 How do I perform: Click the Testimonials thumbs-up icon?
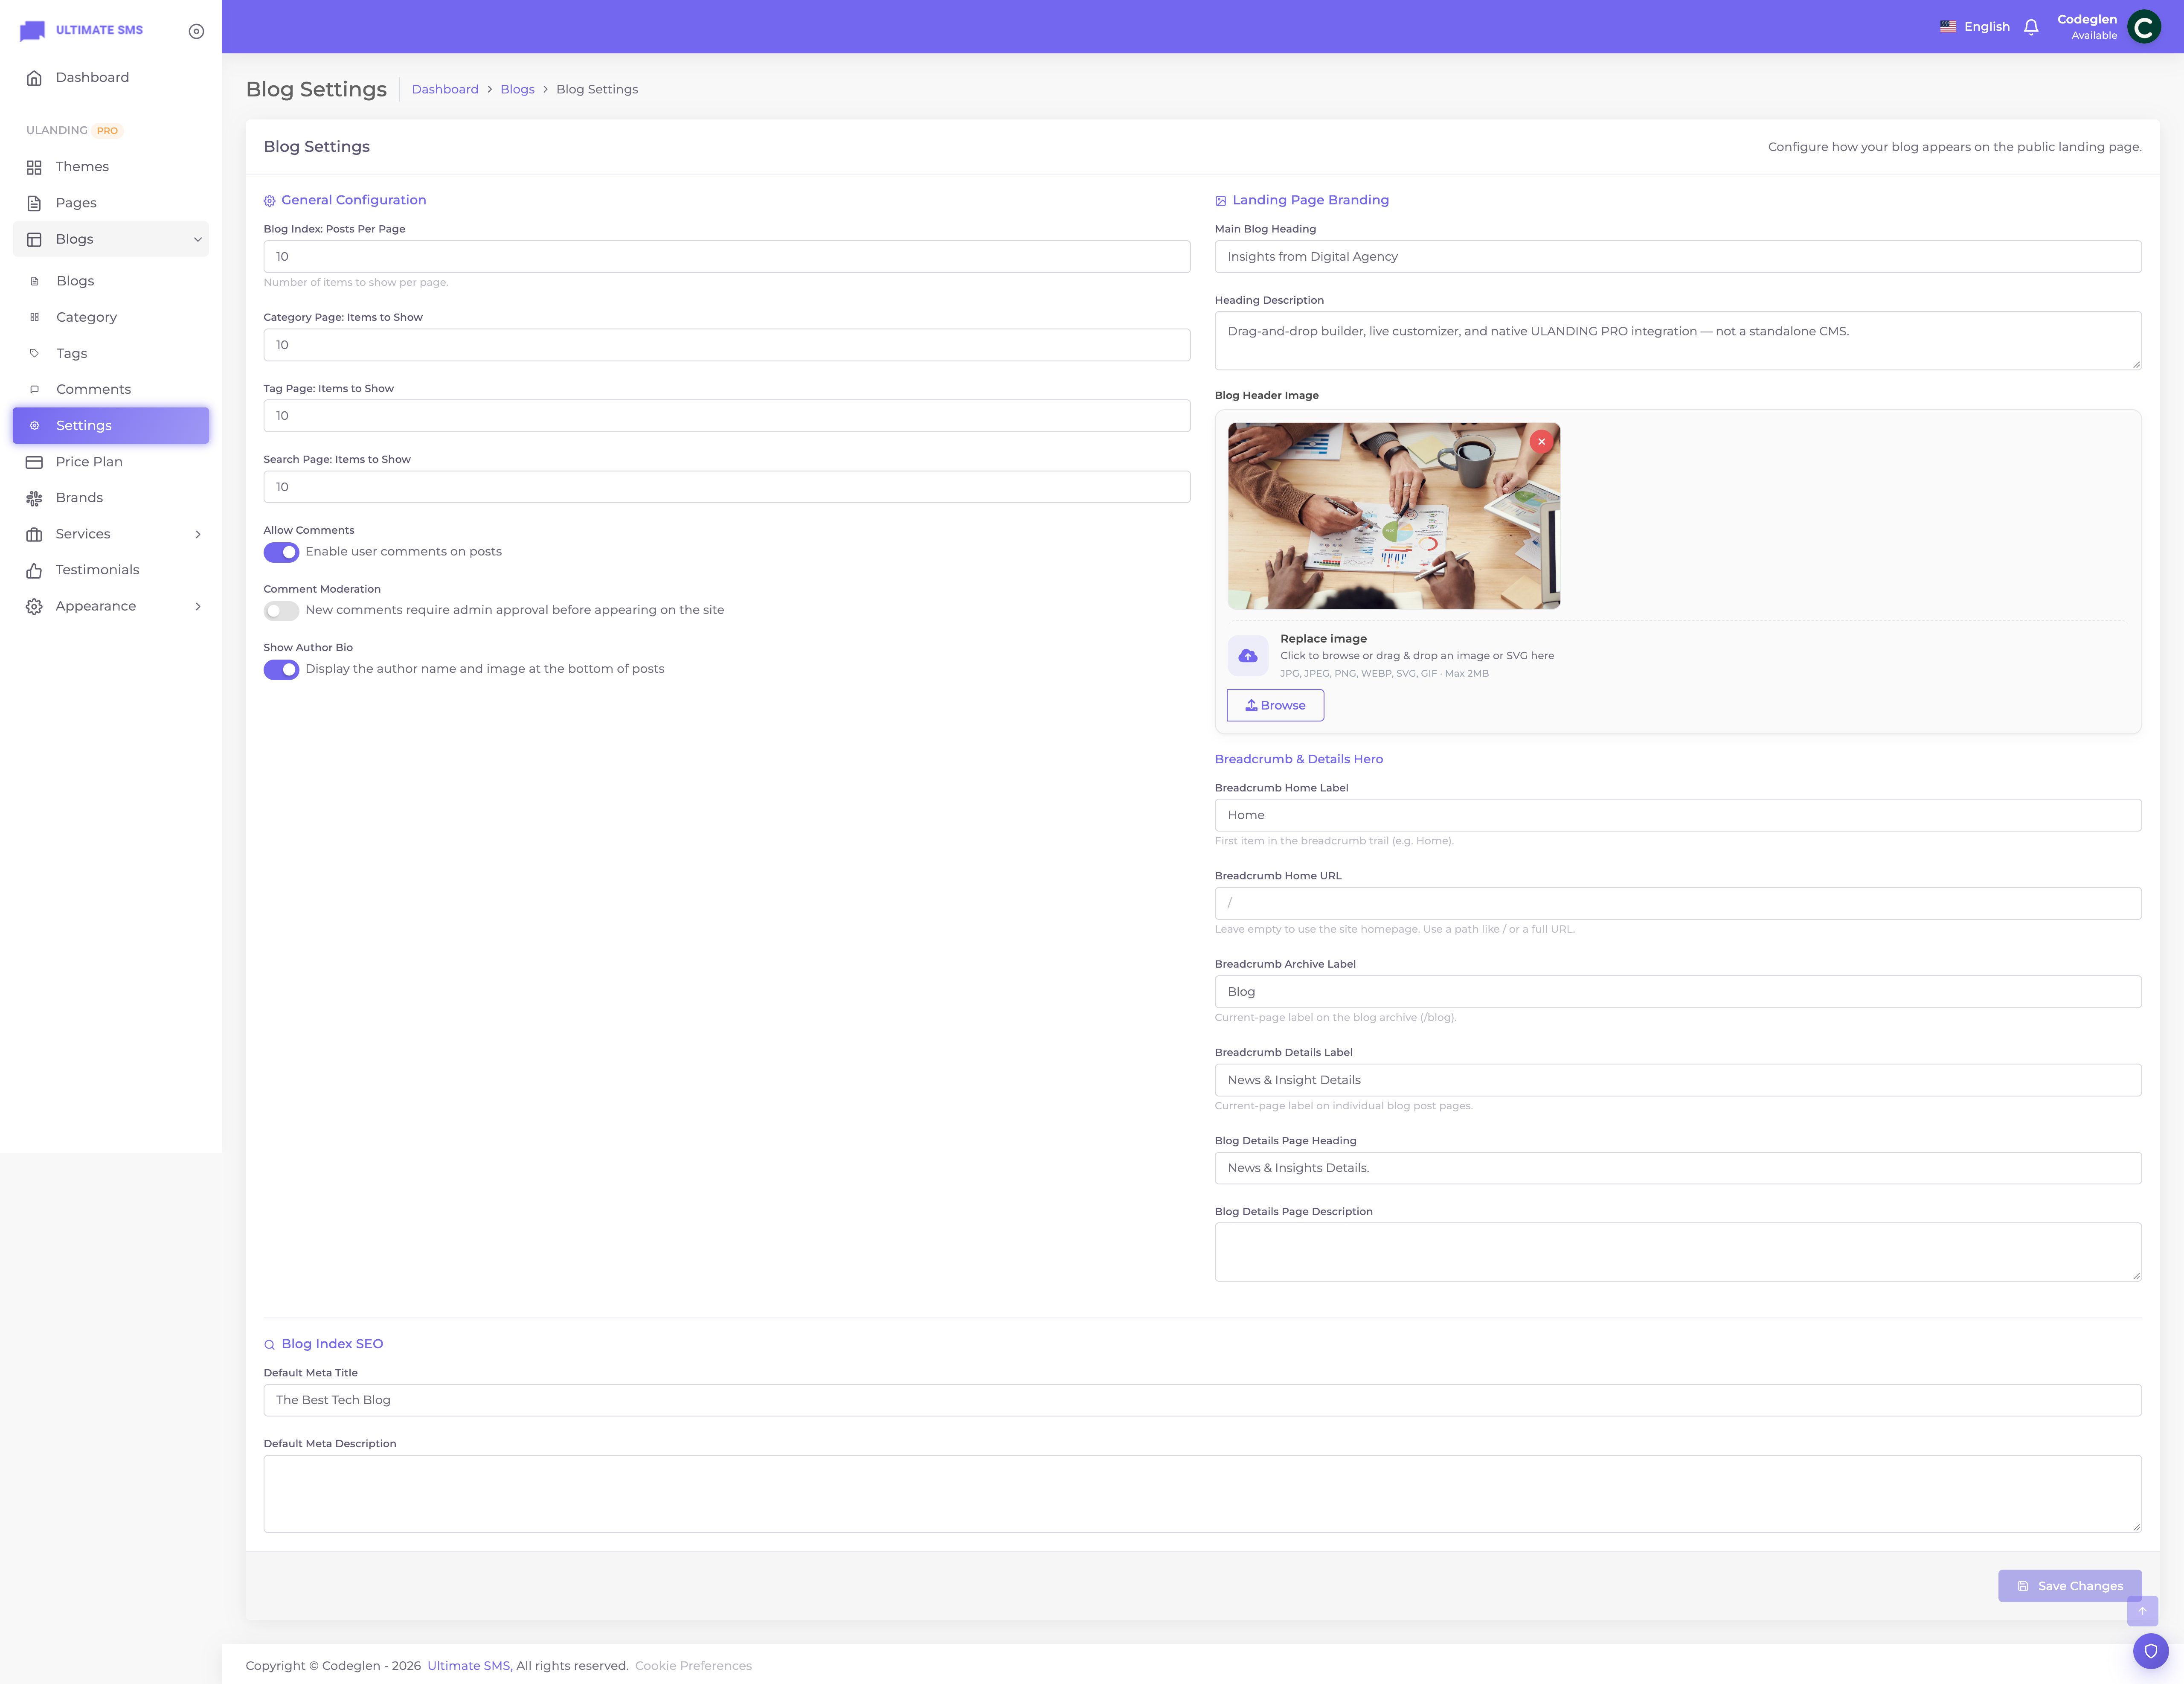(34, 570)
